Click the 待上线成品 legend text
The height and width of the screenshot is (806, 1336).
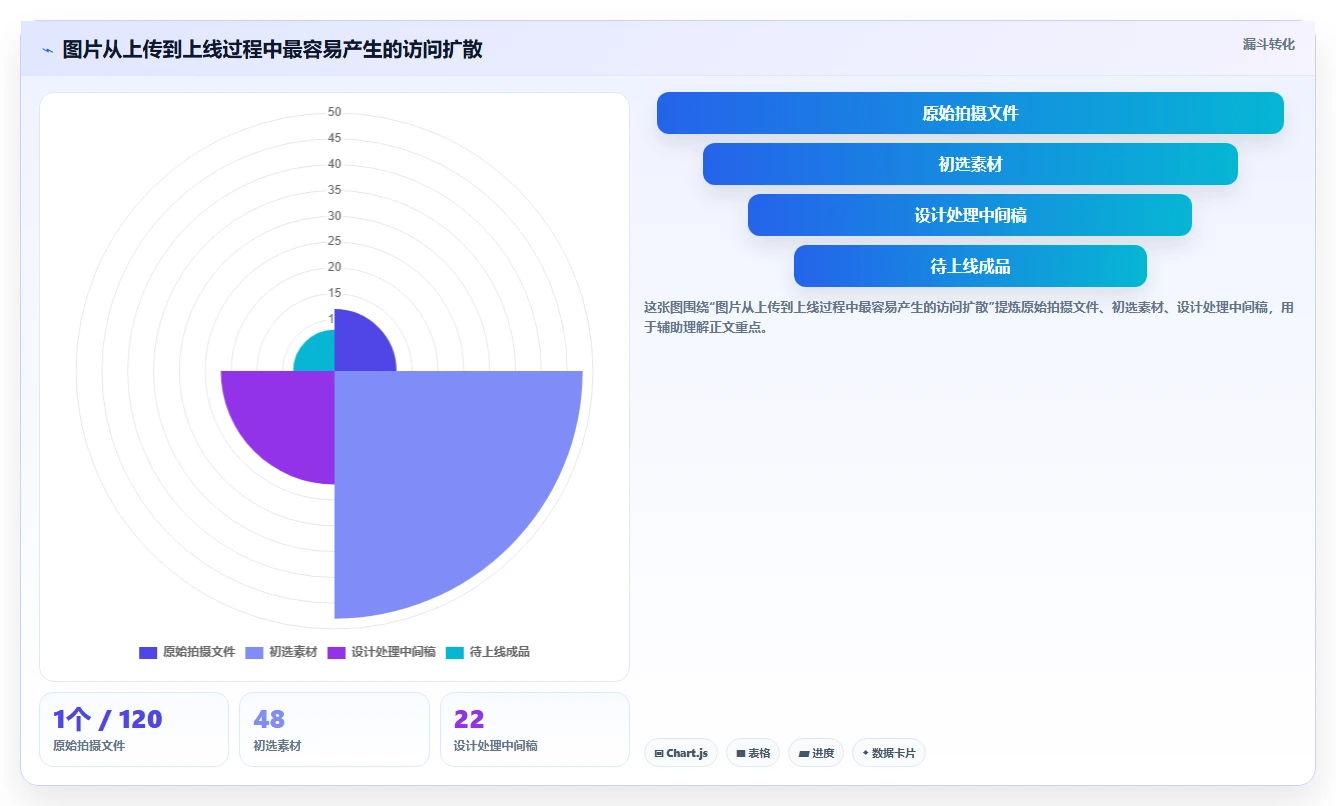tap(500, 652)
